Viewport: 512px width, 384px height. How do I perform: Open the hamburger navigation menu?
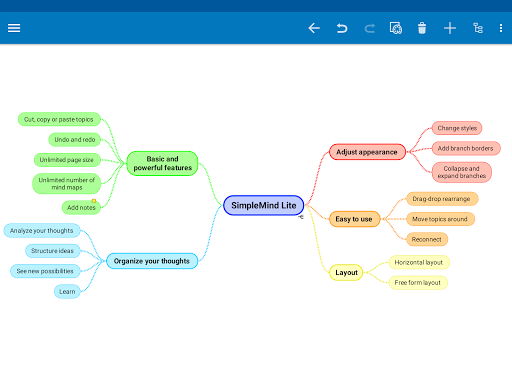click(x=14, y=28)
